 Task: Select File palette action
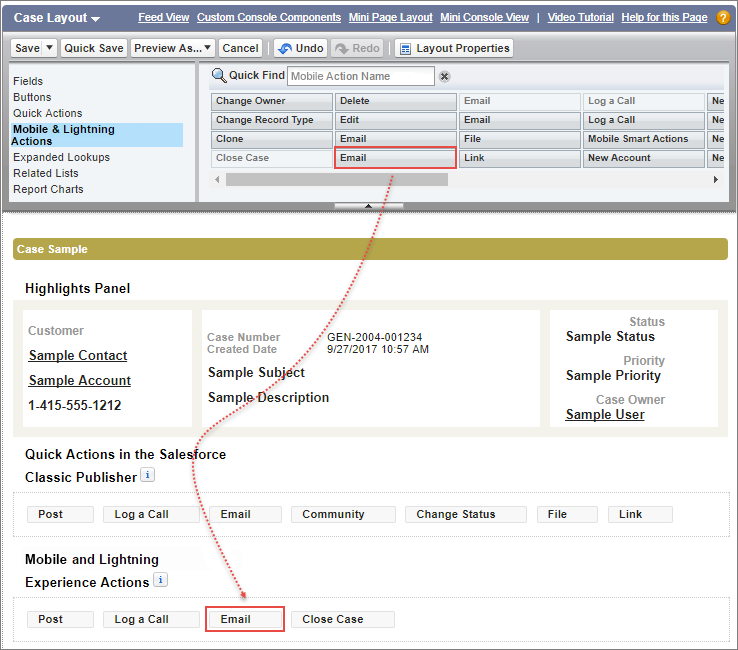pos(520,139)
